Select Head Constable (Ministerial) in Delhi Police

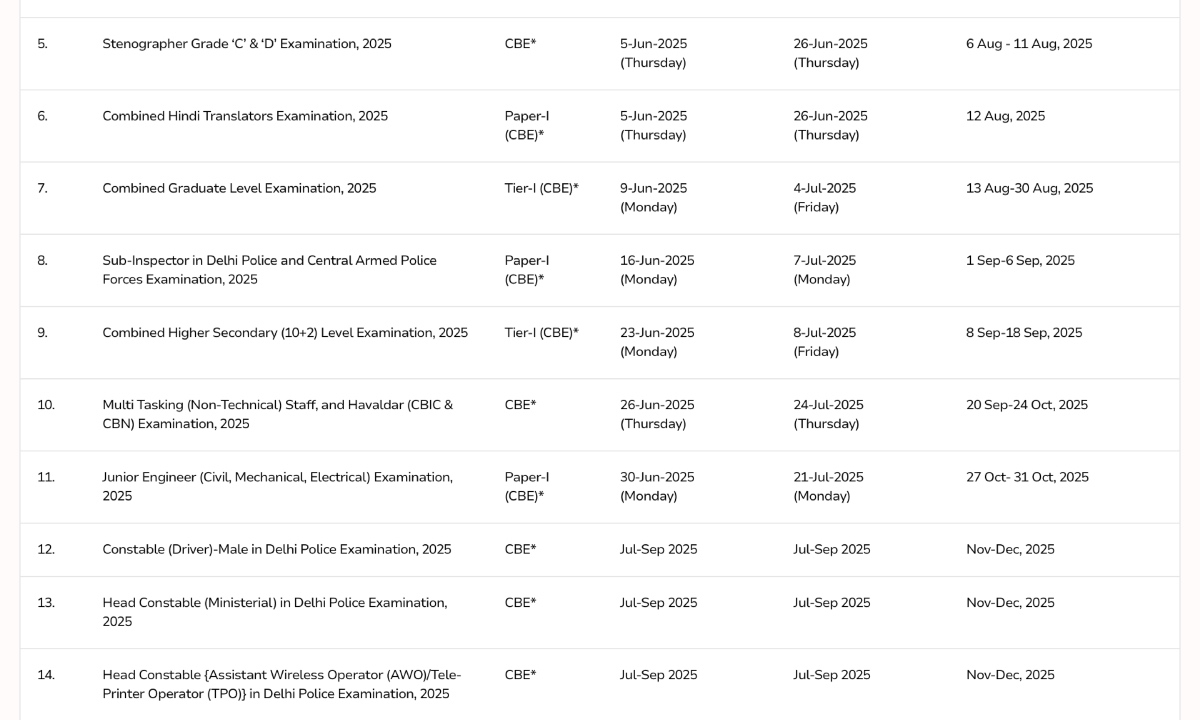tap(274, 611)
